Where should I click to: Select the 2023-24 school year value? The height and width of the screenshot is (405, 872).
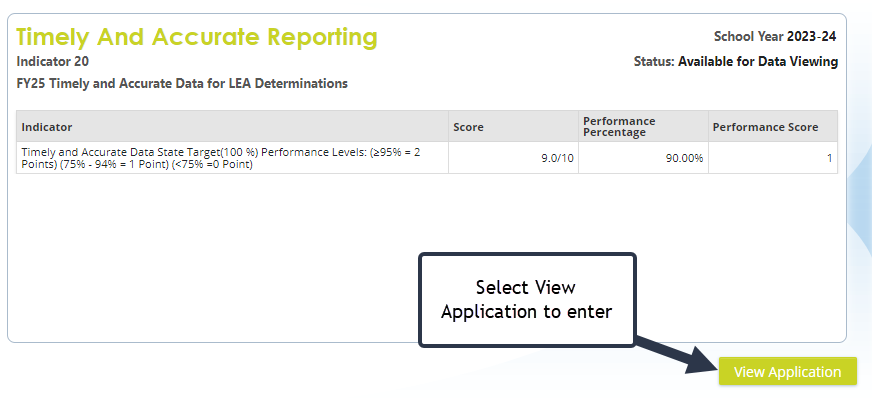tap(812, 37)
